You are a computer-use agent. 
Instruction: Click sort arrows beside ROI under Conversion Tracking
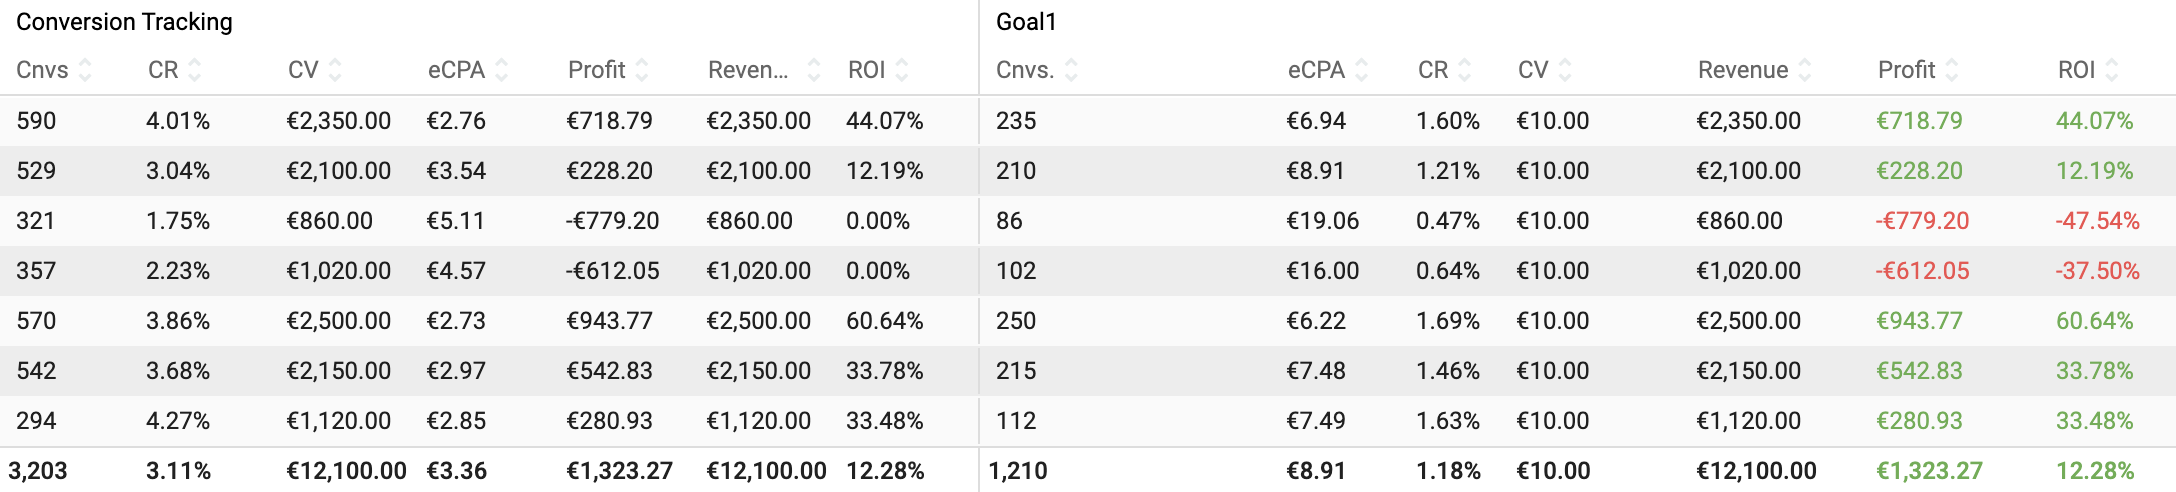click(x=902, y=70)
